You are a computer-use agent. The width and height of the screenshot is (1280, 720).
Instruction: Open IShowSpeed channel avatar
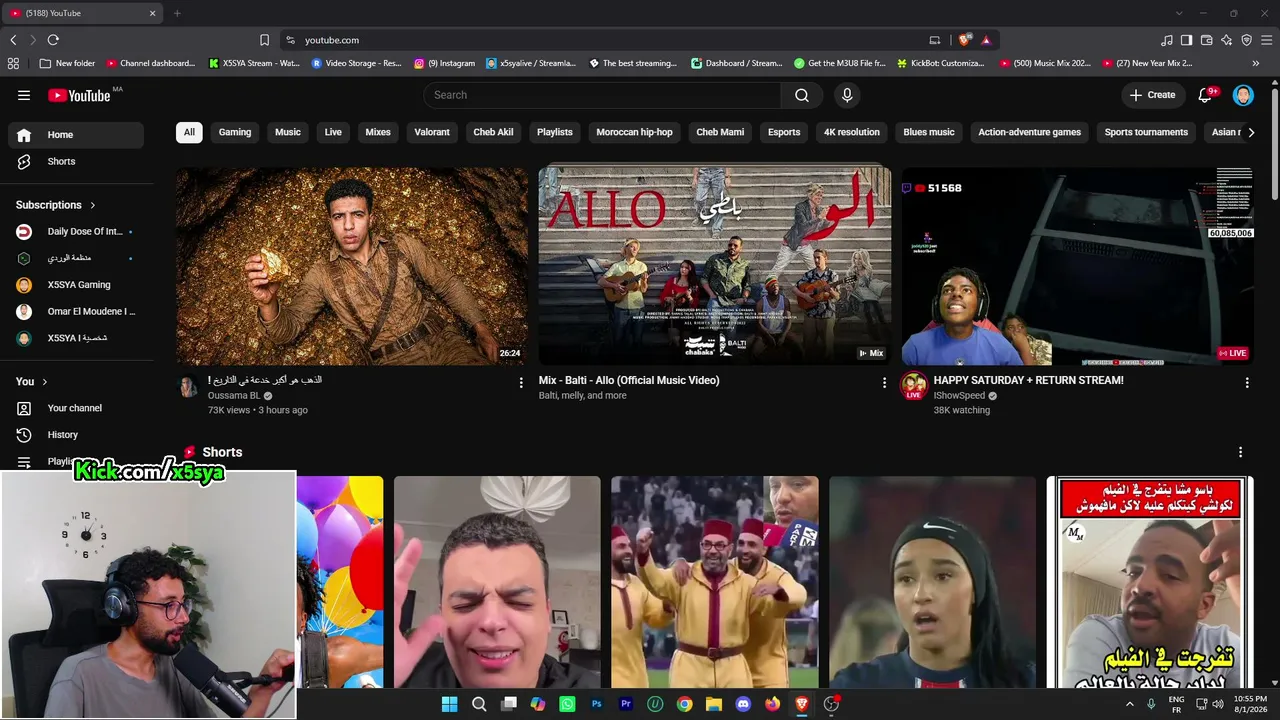pyautogui.click(x=914, y=386)
